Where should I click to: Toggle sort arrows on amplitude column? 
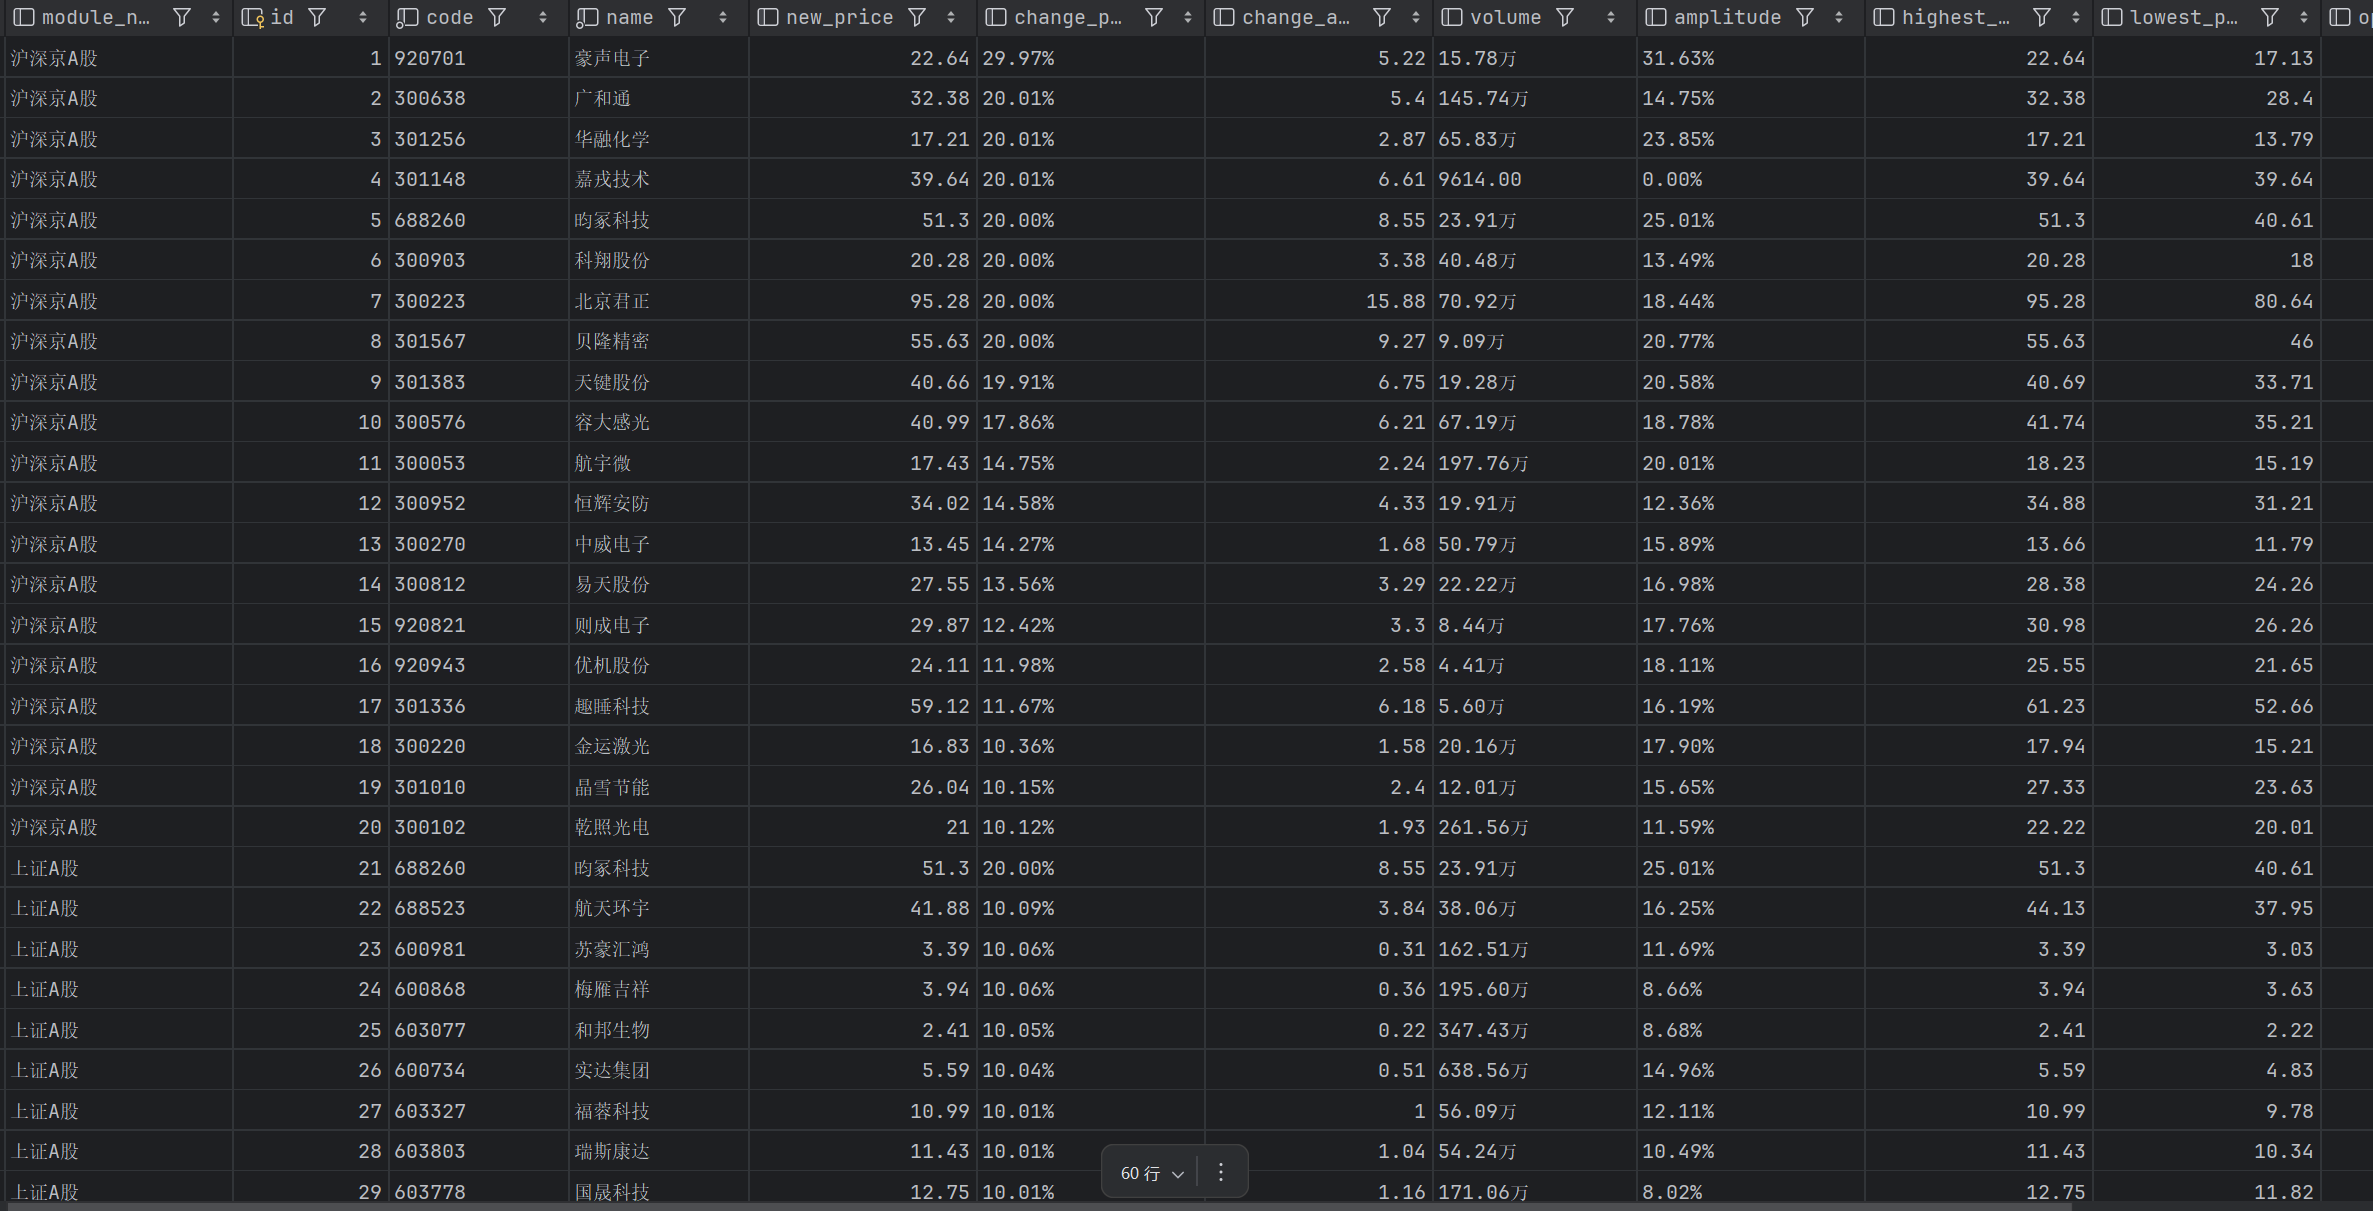pyautogui.click(x=1839, y=17)
